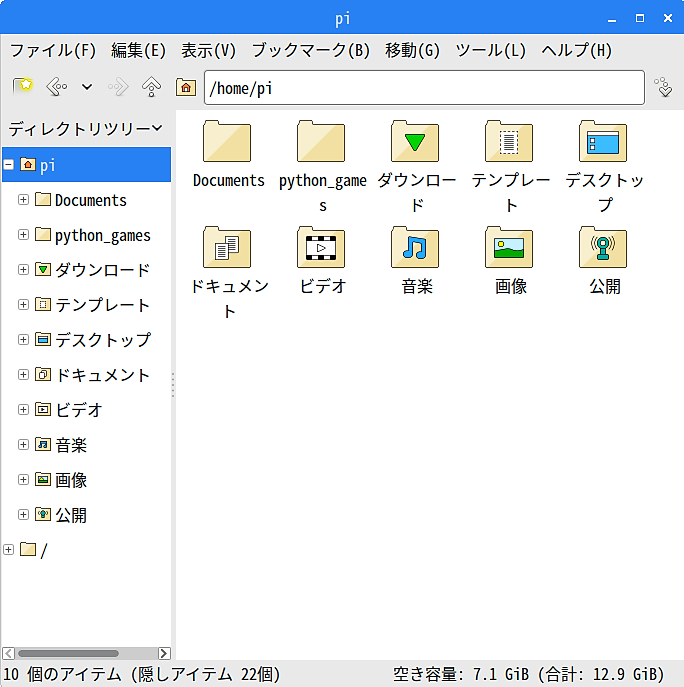Close the pi window
Viewport: 684px width, 687px height.
[x=668, y=18]
